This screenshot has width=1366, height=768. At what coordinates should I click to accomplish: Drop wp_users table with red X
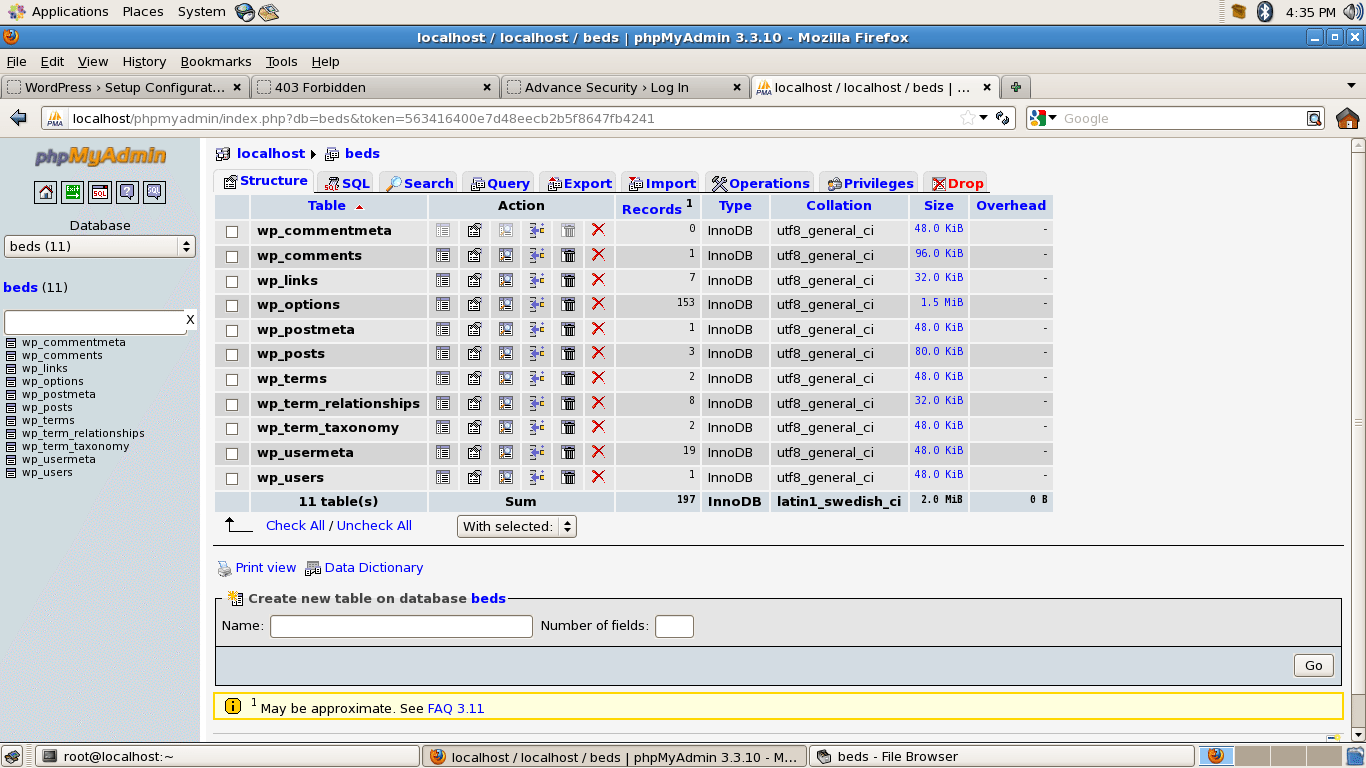click(598, 477)
